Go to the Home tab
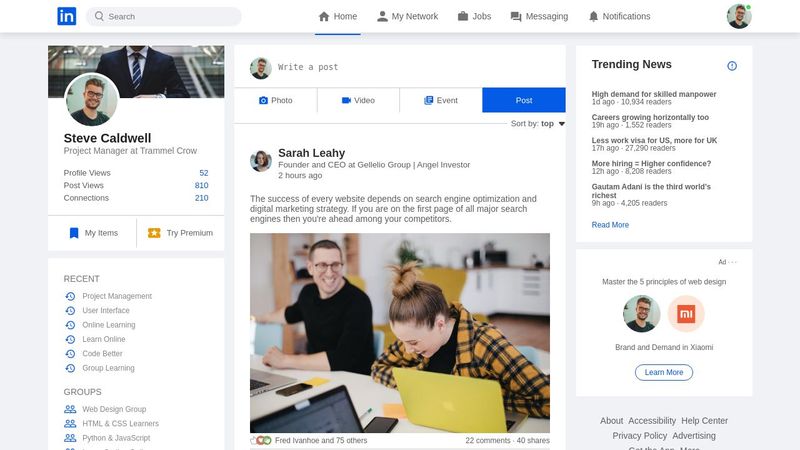Viewport: 800px width, 450px height. click(x=338, y=16)
